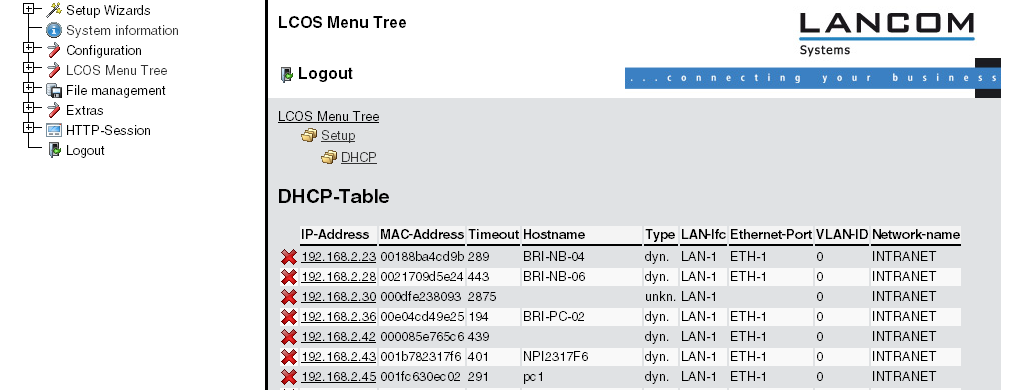Expand the HTTP-Session tree node

[x=28, y=128]
